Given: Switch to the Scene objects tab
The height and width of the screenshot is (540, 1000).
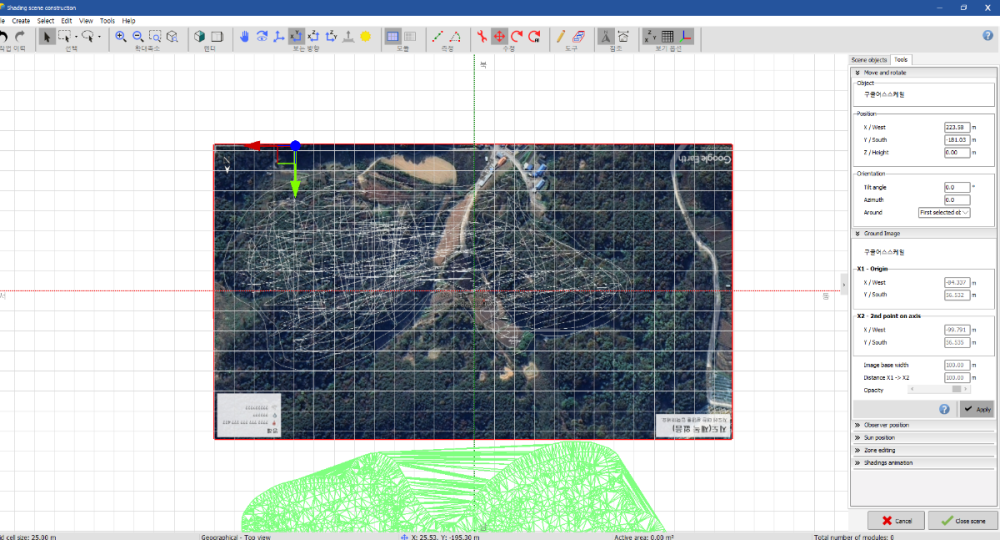Looking at the screenshot, I should point(868,60).
